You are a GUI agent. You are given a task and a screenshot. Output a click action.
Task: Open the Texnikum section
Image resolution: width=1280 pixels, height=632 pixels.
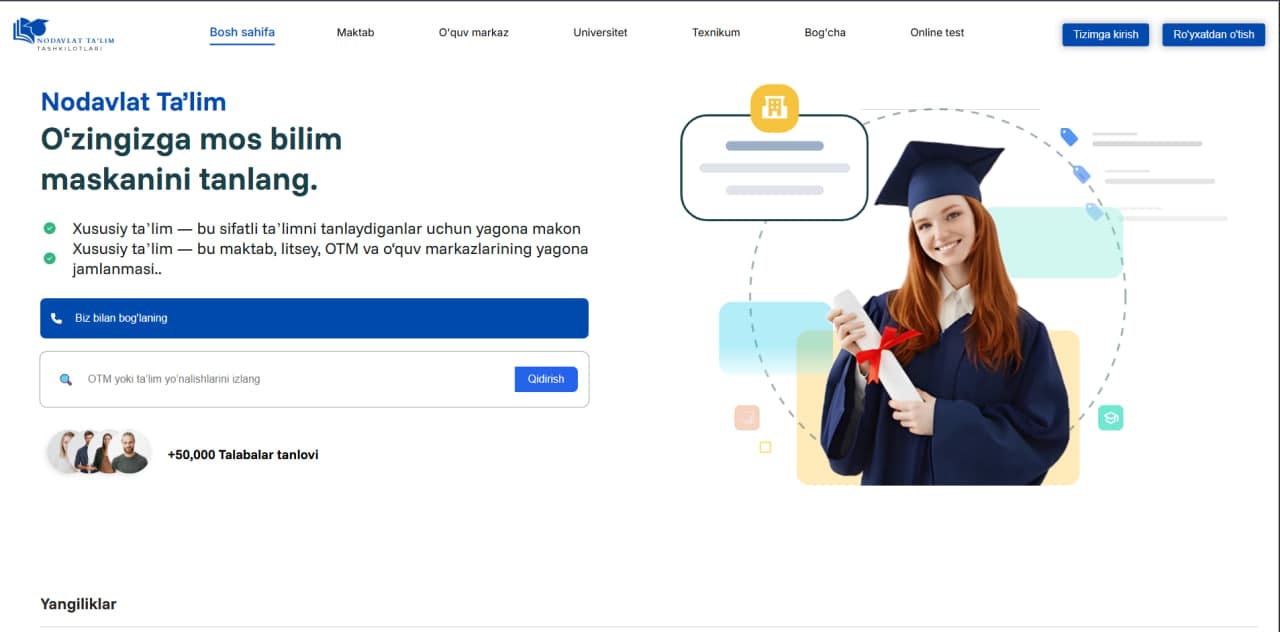click(716, 33)
